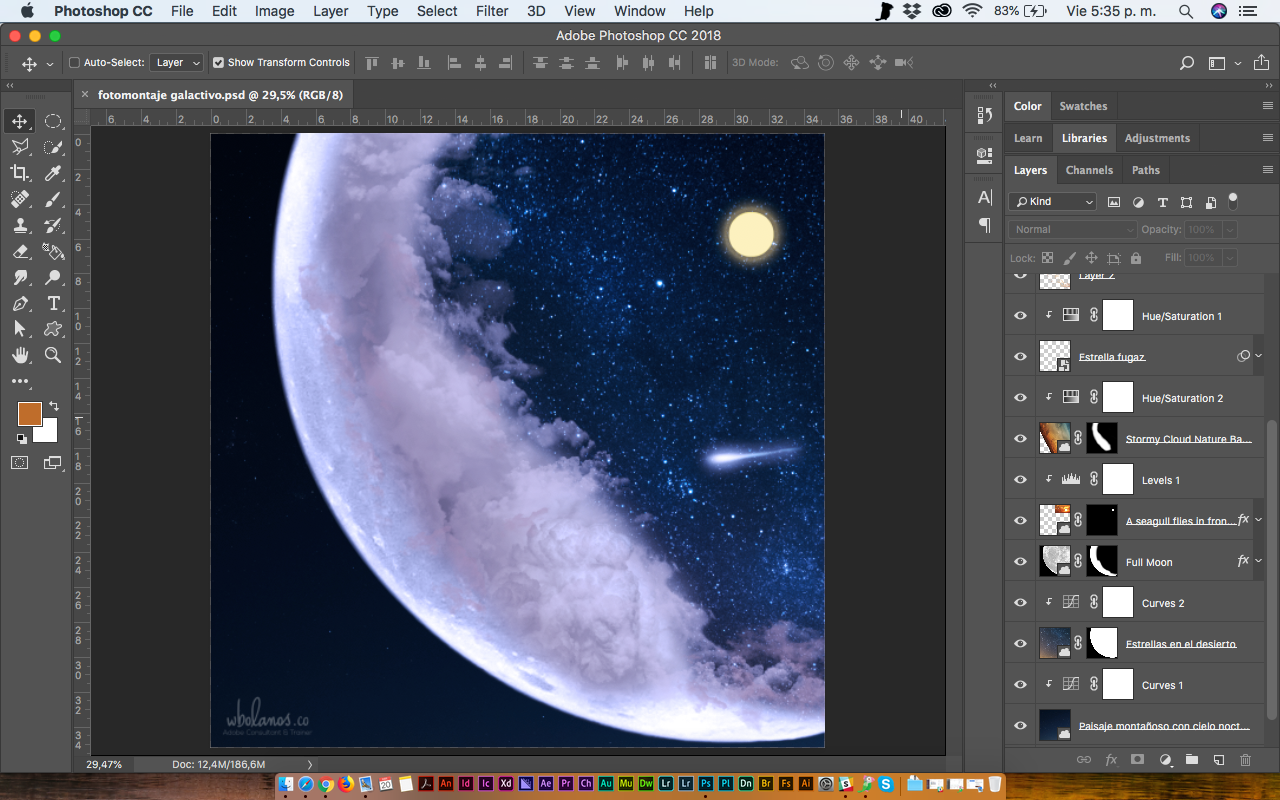1280x800 pixels.
Task: Open the Layers panel options menu
Action: (1268, 170)
